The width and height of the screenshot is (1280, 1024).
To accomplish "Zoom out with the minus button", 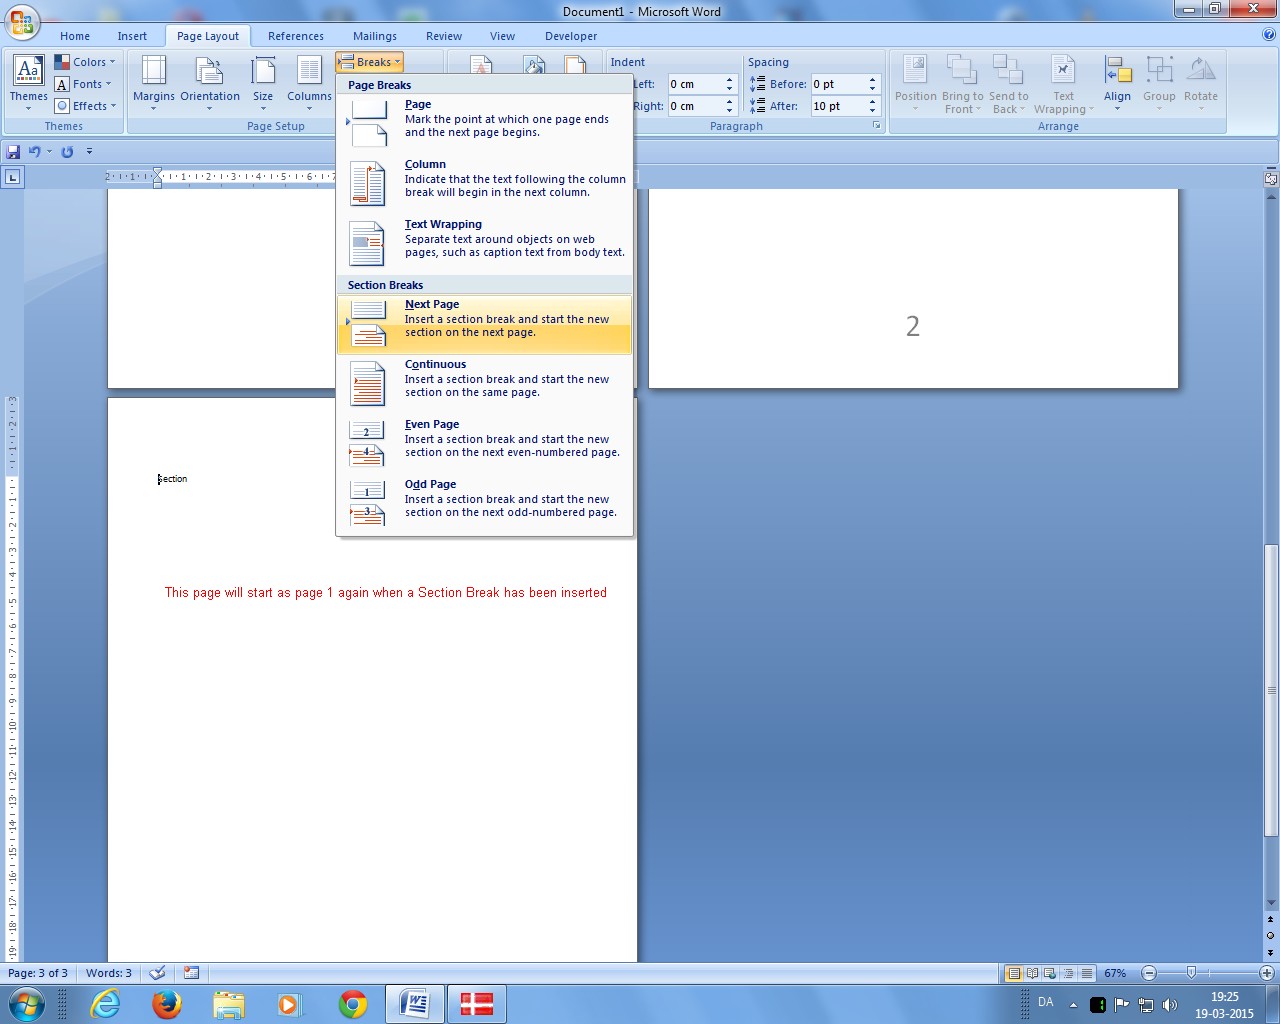I will (1149, 973).
